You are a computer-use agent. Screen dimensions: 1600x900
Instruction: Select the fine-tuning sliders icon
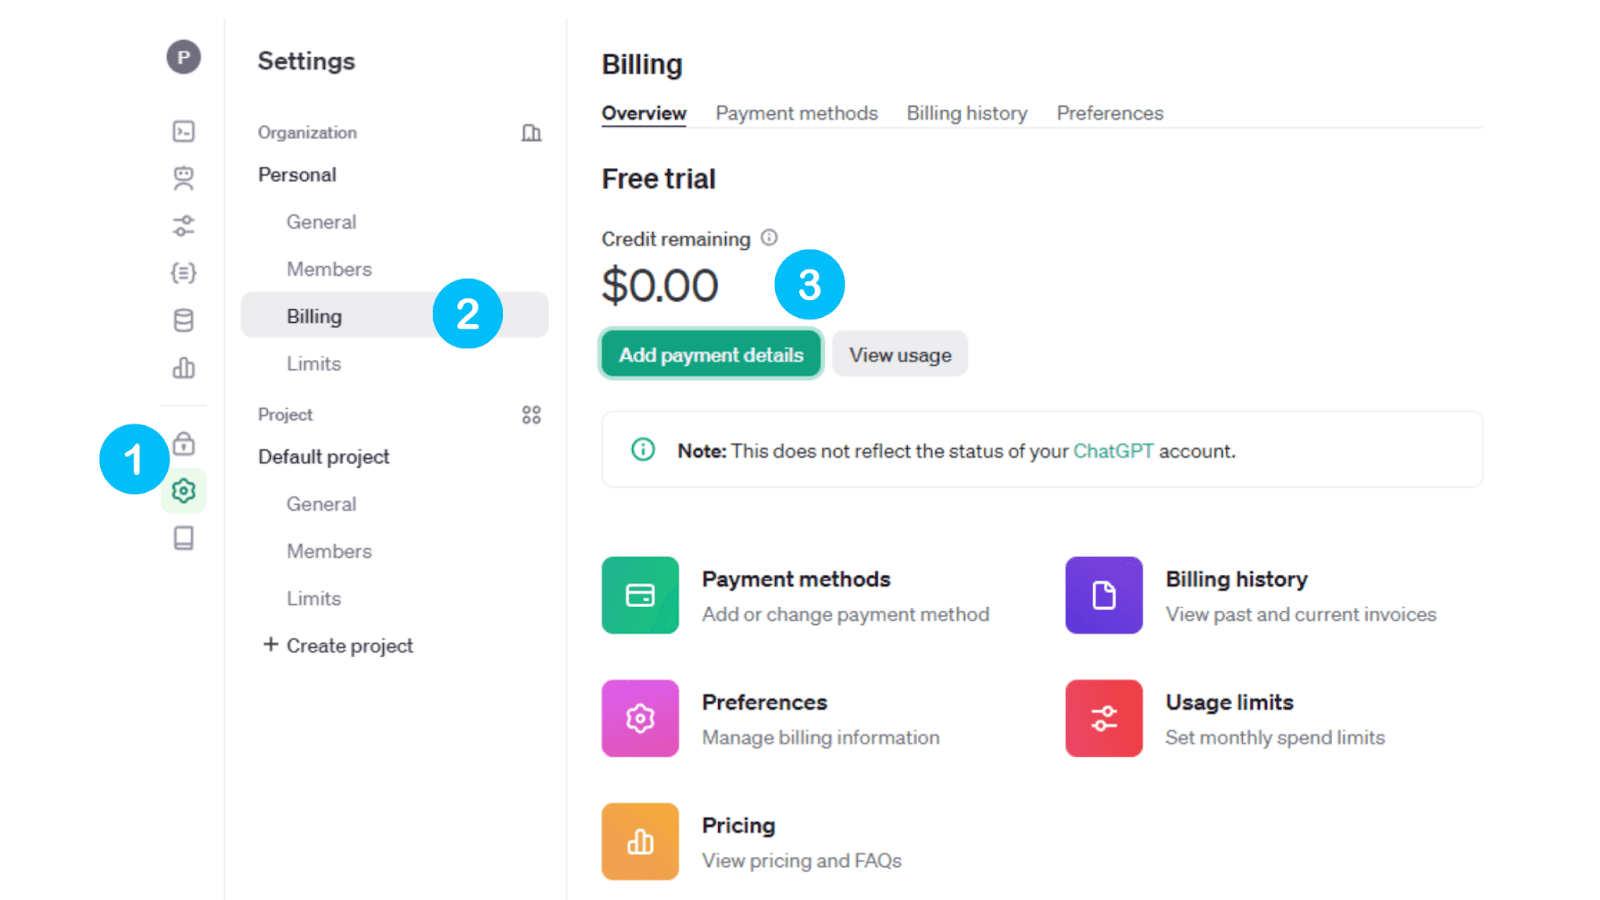coord(183,226)
